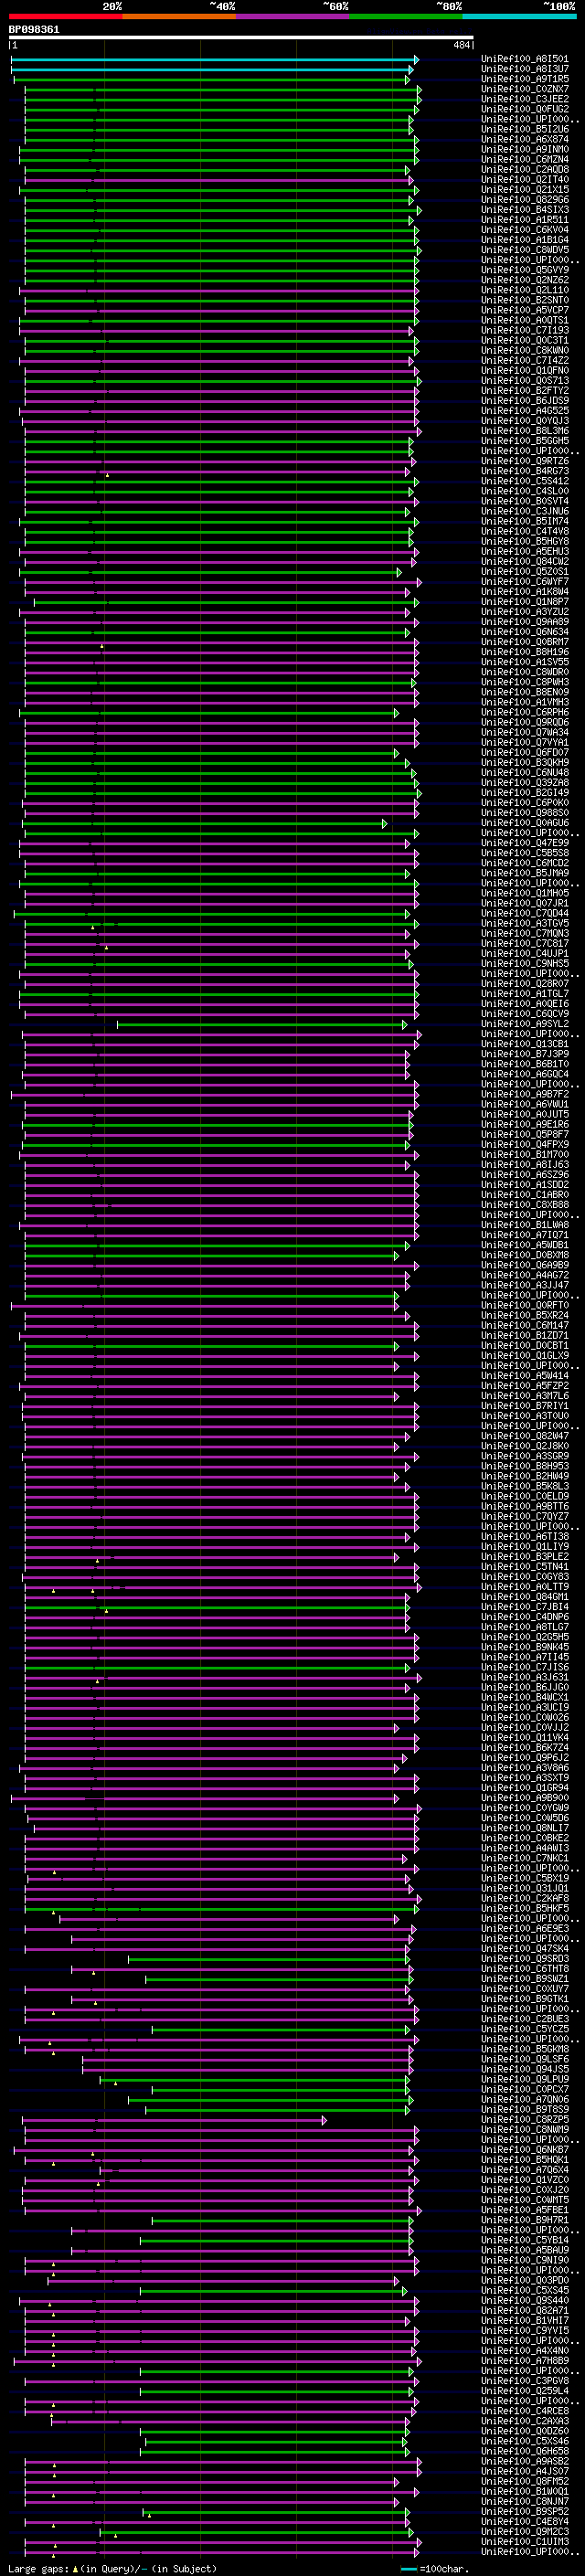
Task: Select hit UniRef100_A8I501
Action: coord(525,59)
